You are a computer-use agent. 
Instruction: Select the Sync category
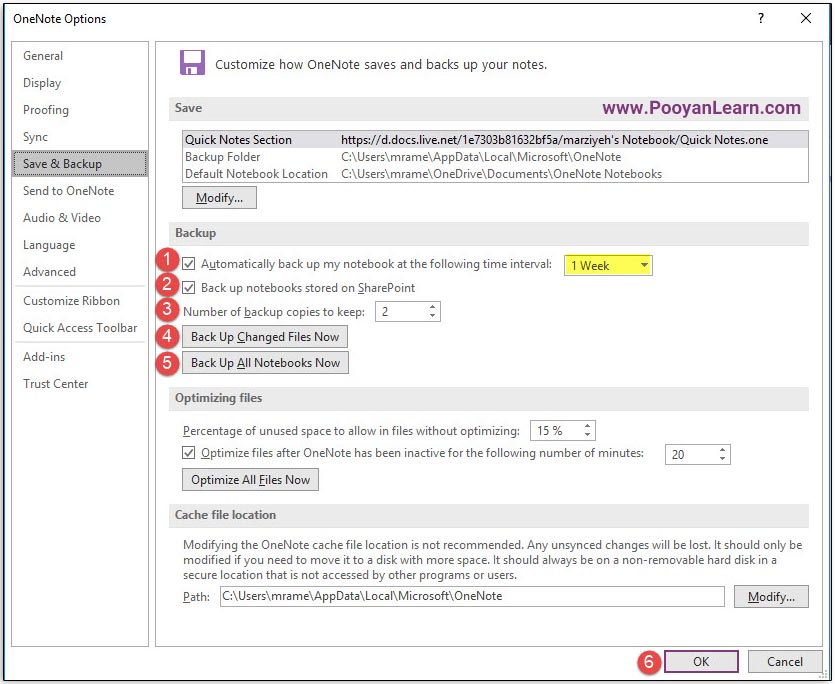(x=79, y=137)
